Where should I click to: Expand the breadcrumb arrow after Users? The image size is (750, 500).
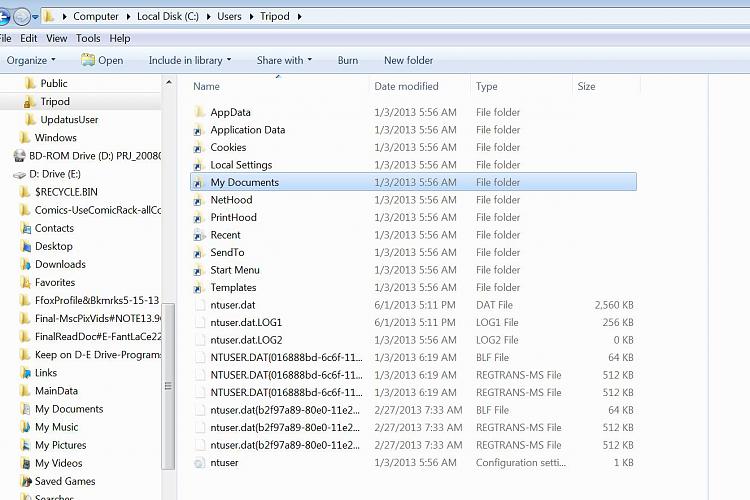[x=252, y=17]
